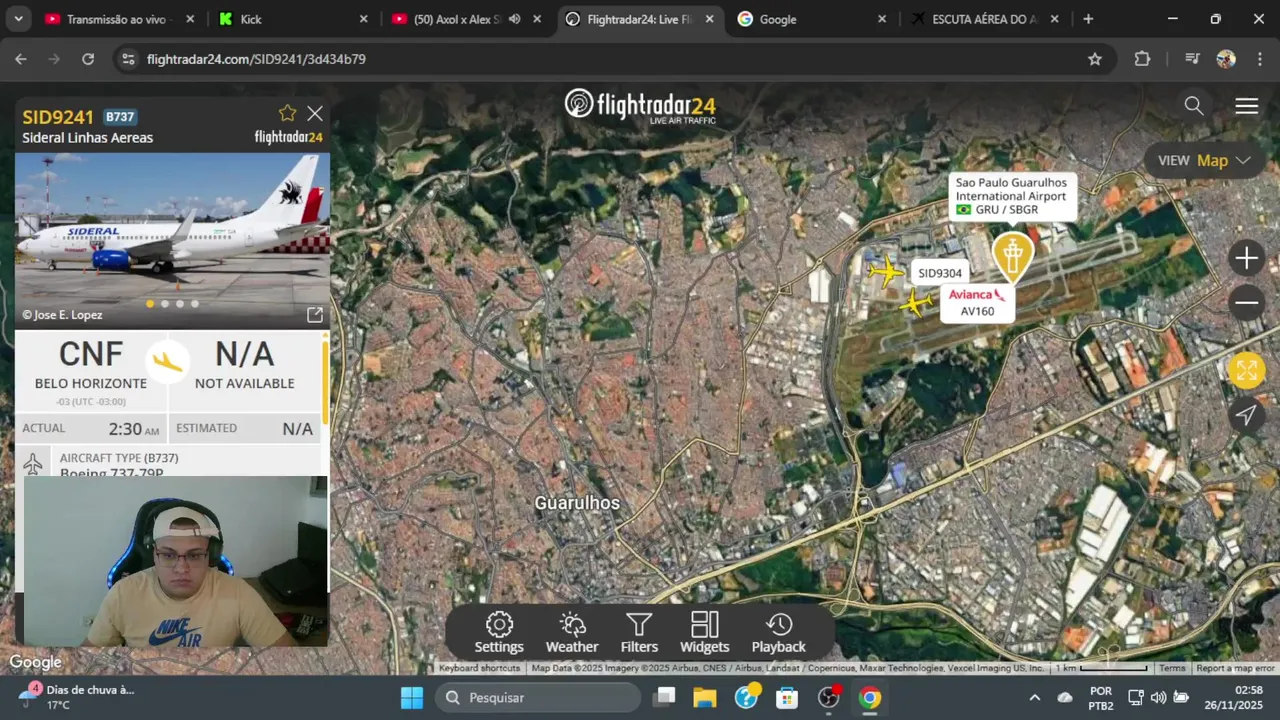Open File Explorer from taskbar
Viewport: 1280px width, 720px height.
click(x=705, y=698)
